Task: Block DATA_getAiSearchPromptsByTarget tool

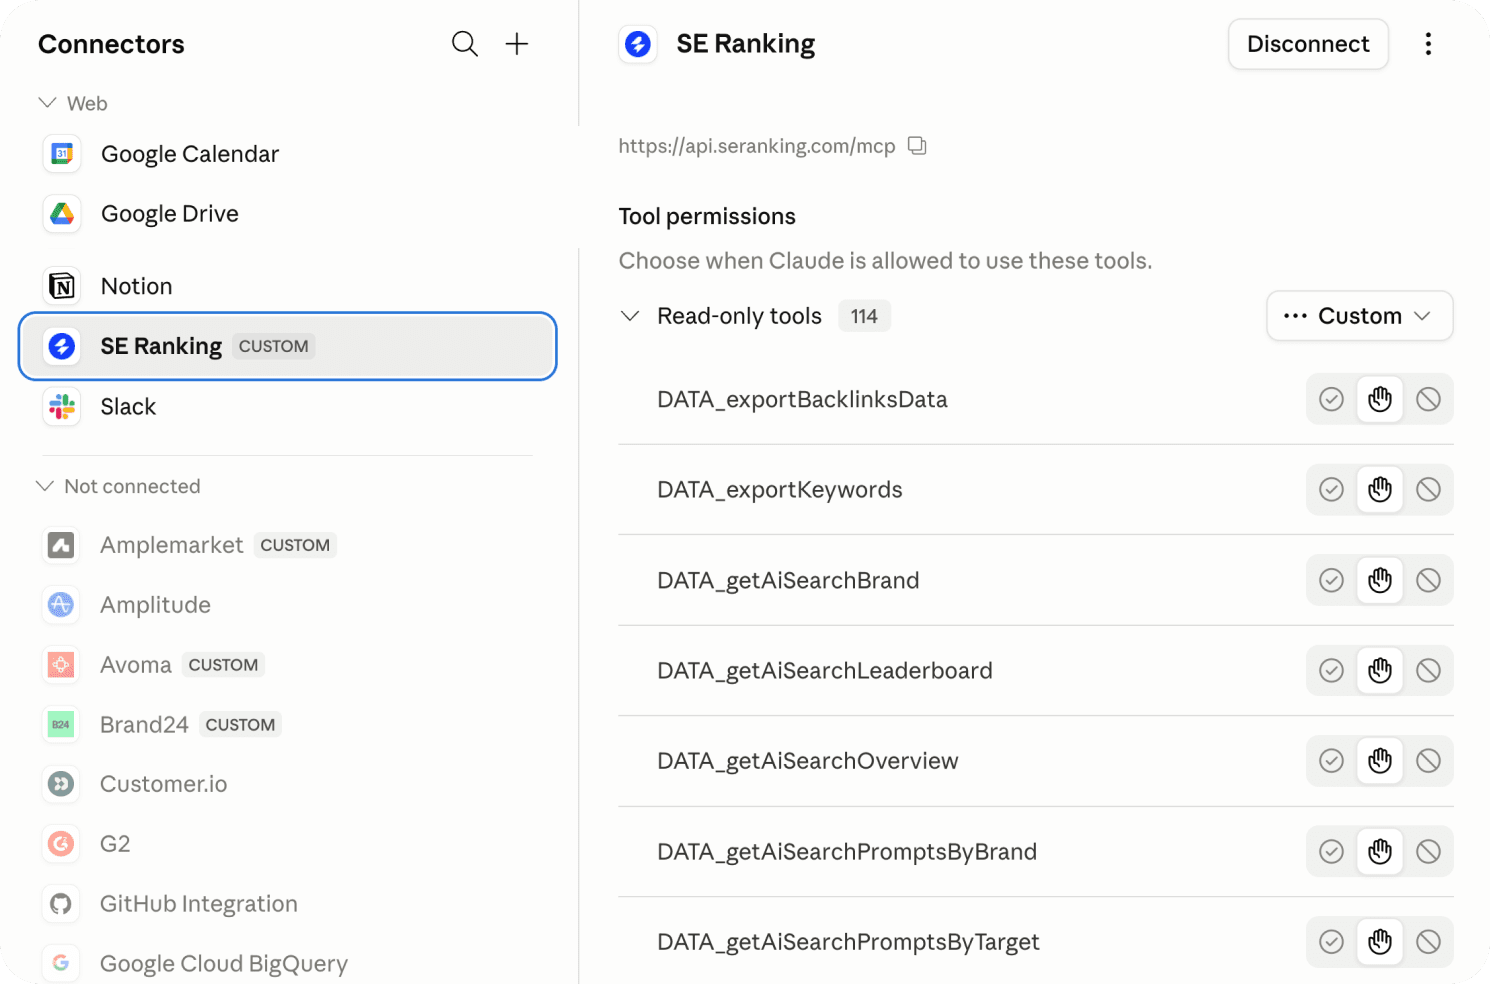Action: point(1428,942)
